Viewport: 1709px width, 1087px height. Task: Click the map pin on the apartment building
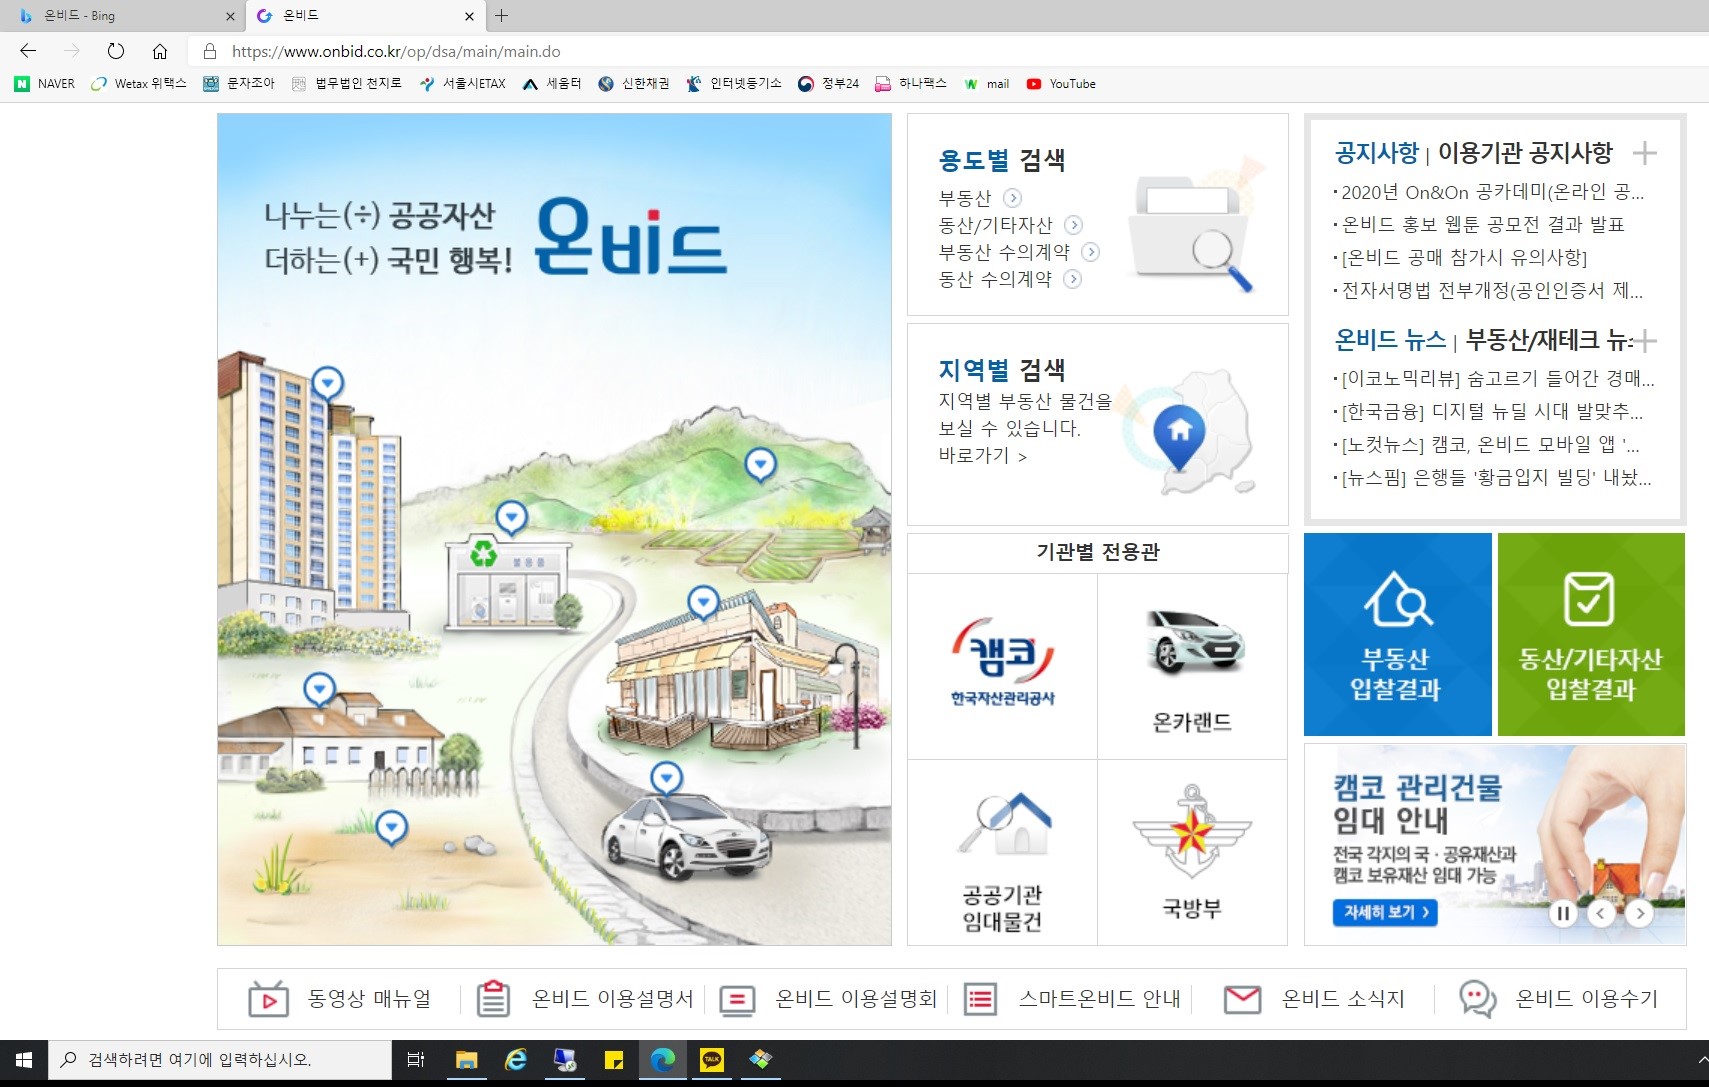click(x=328, y=384)
